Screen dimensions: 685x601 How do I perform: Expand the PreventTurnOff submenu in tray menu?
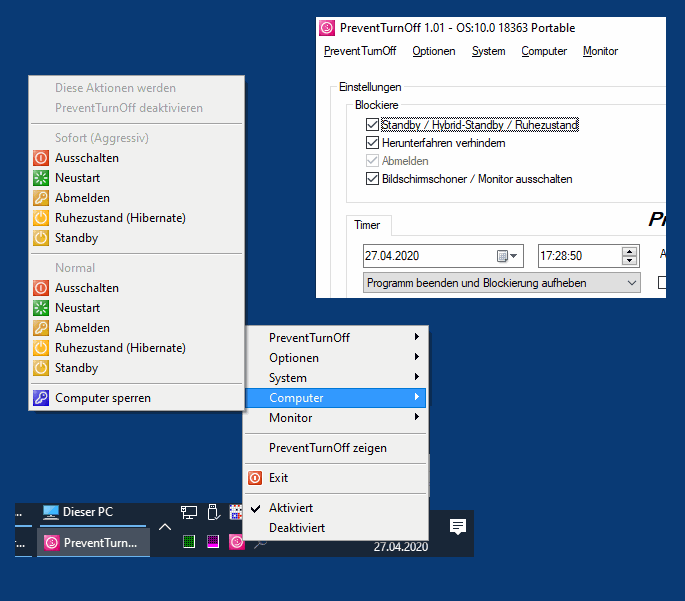(x=336, y=337)
